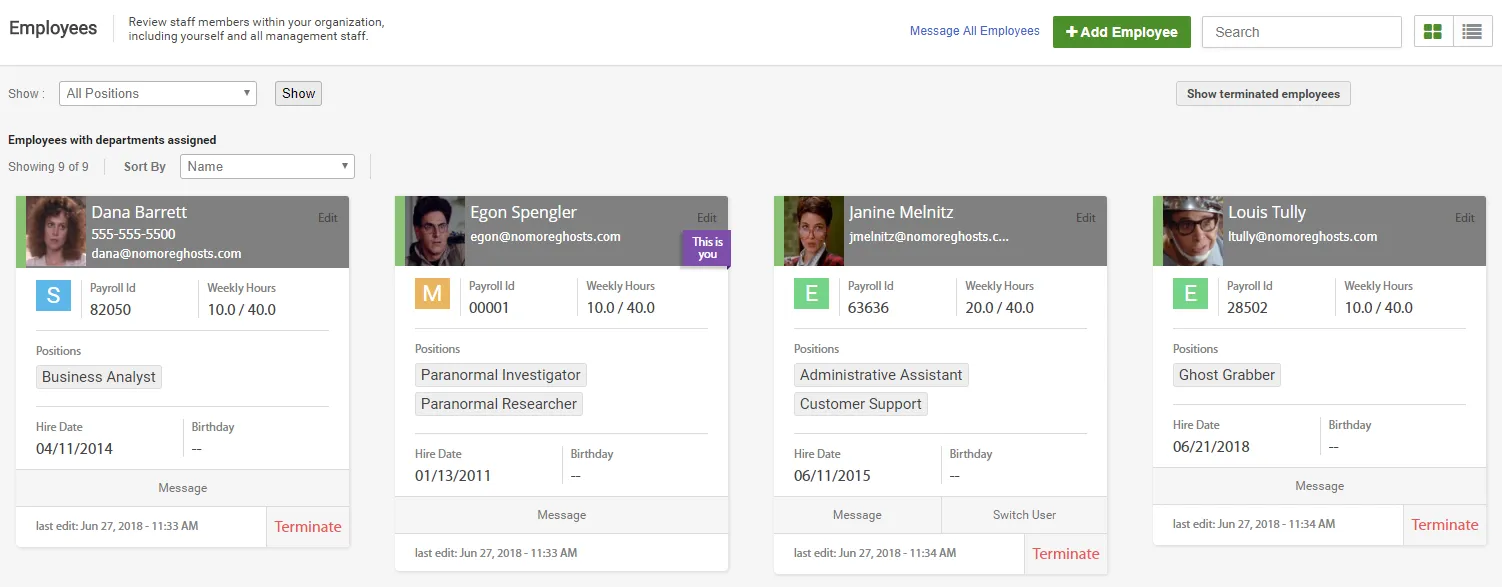The height and width of the screenshot is (587, 1502).
Task: Click the S badge on Dana Barrett's card
Action: (x=53, y=296)
